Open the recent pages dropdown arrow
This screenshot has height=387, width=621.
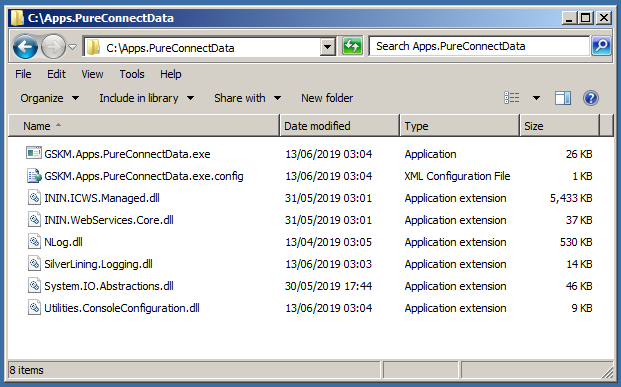(x=72, y=47)
